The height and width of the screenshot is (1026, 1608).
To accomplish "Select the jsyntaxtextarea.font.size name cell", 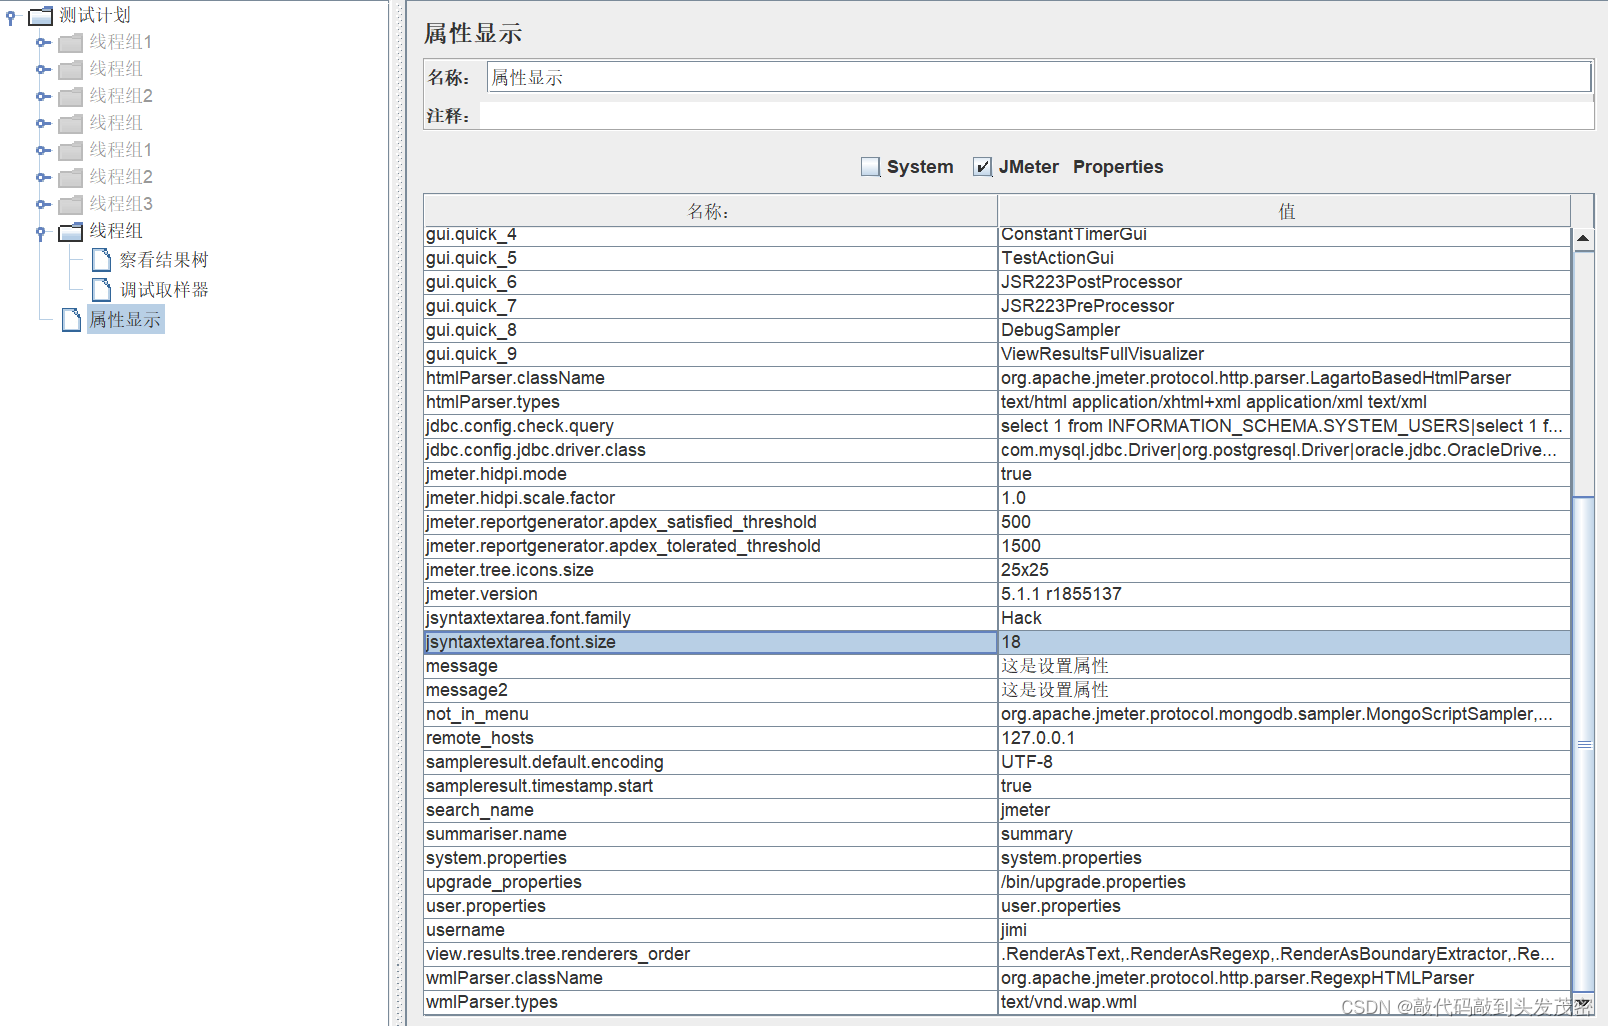I will point(710,642).
